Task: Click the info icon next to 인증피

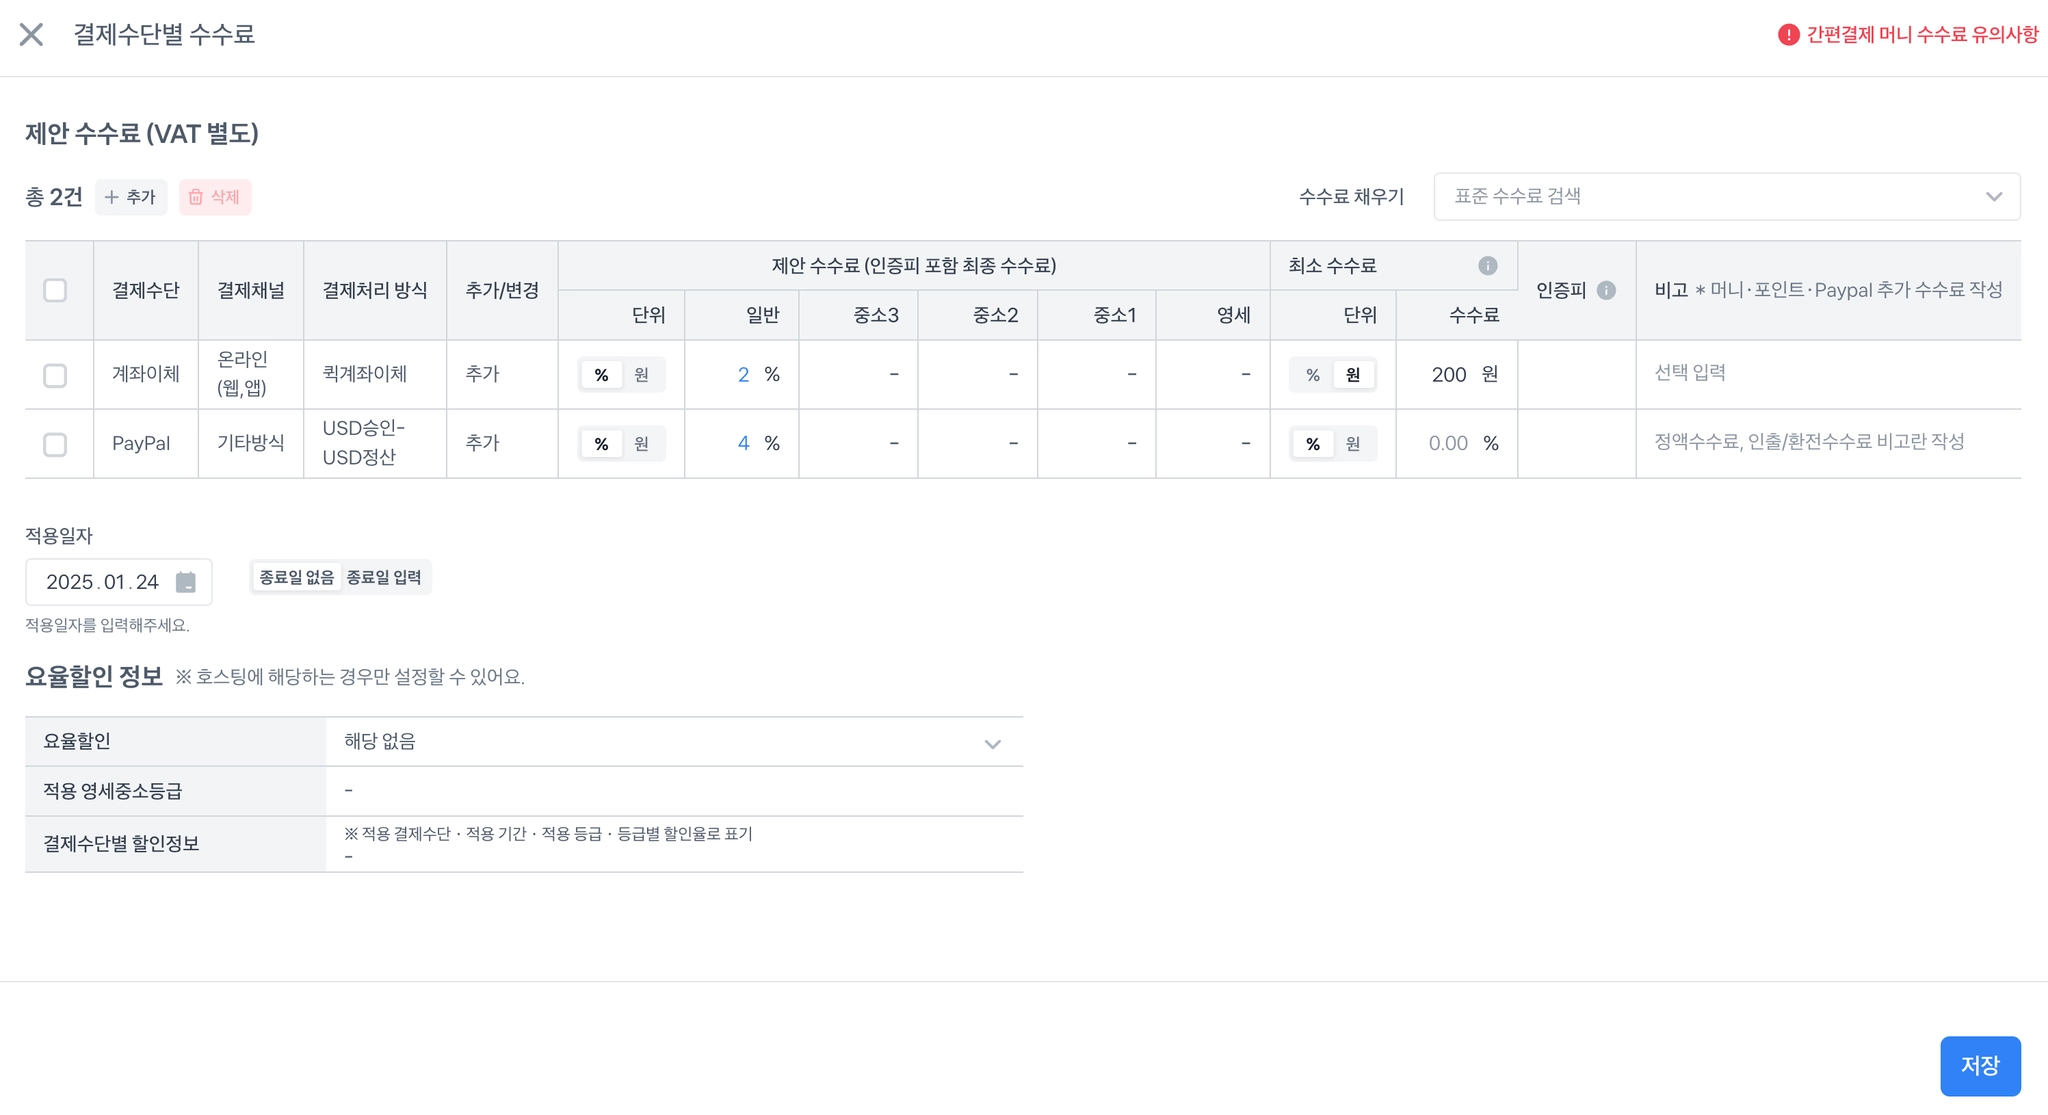Action: pyautogui.click(x=1606, y=290)
